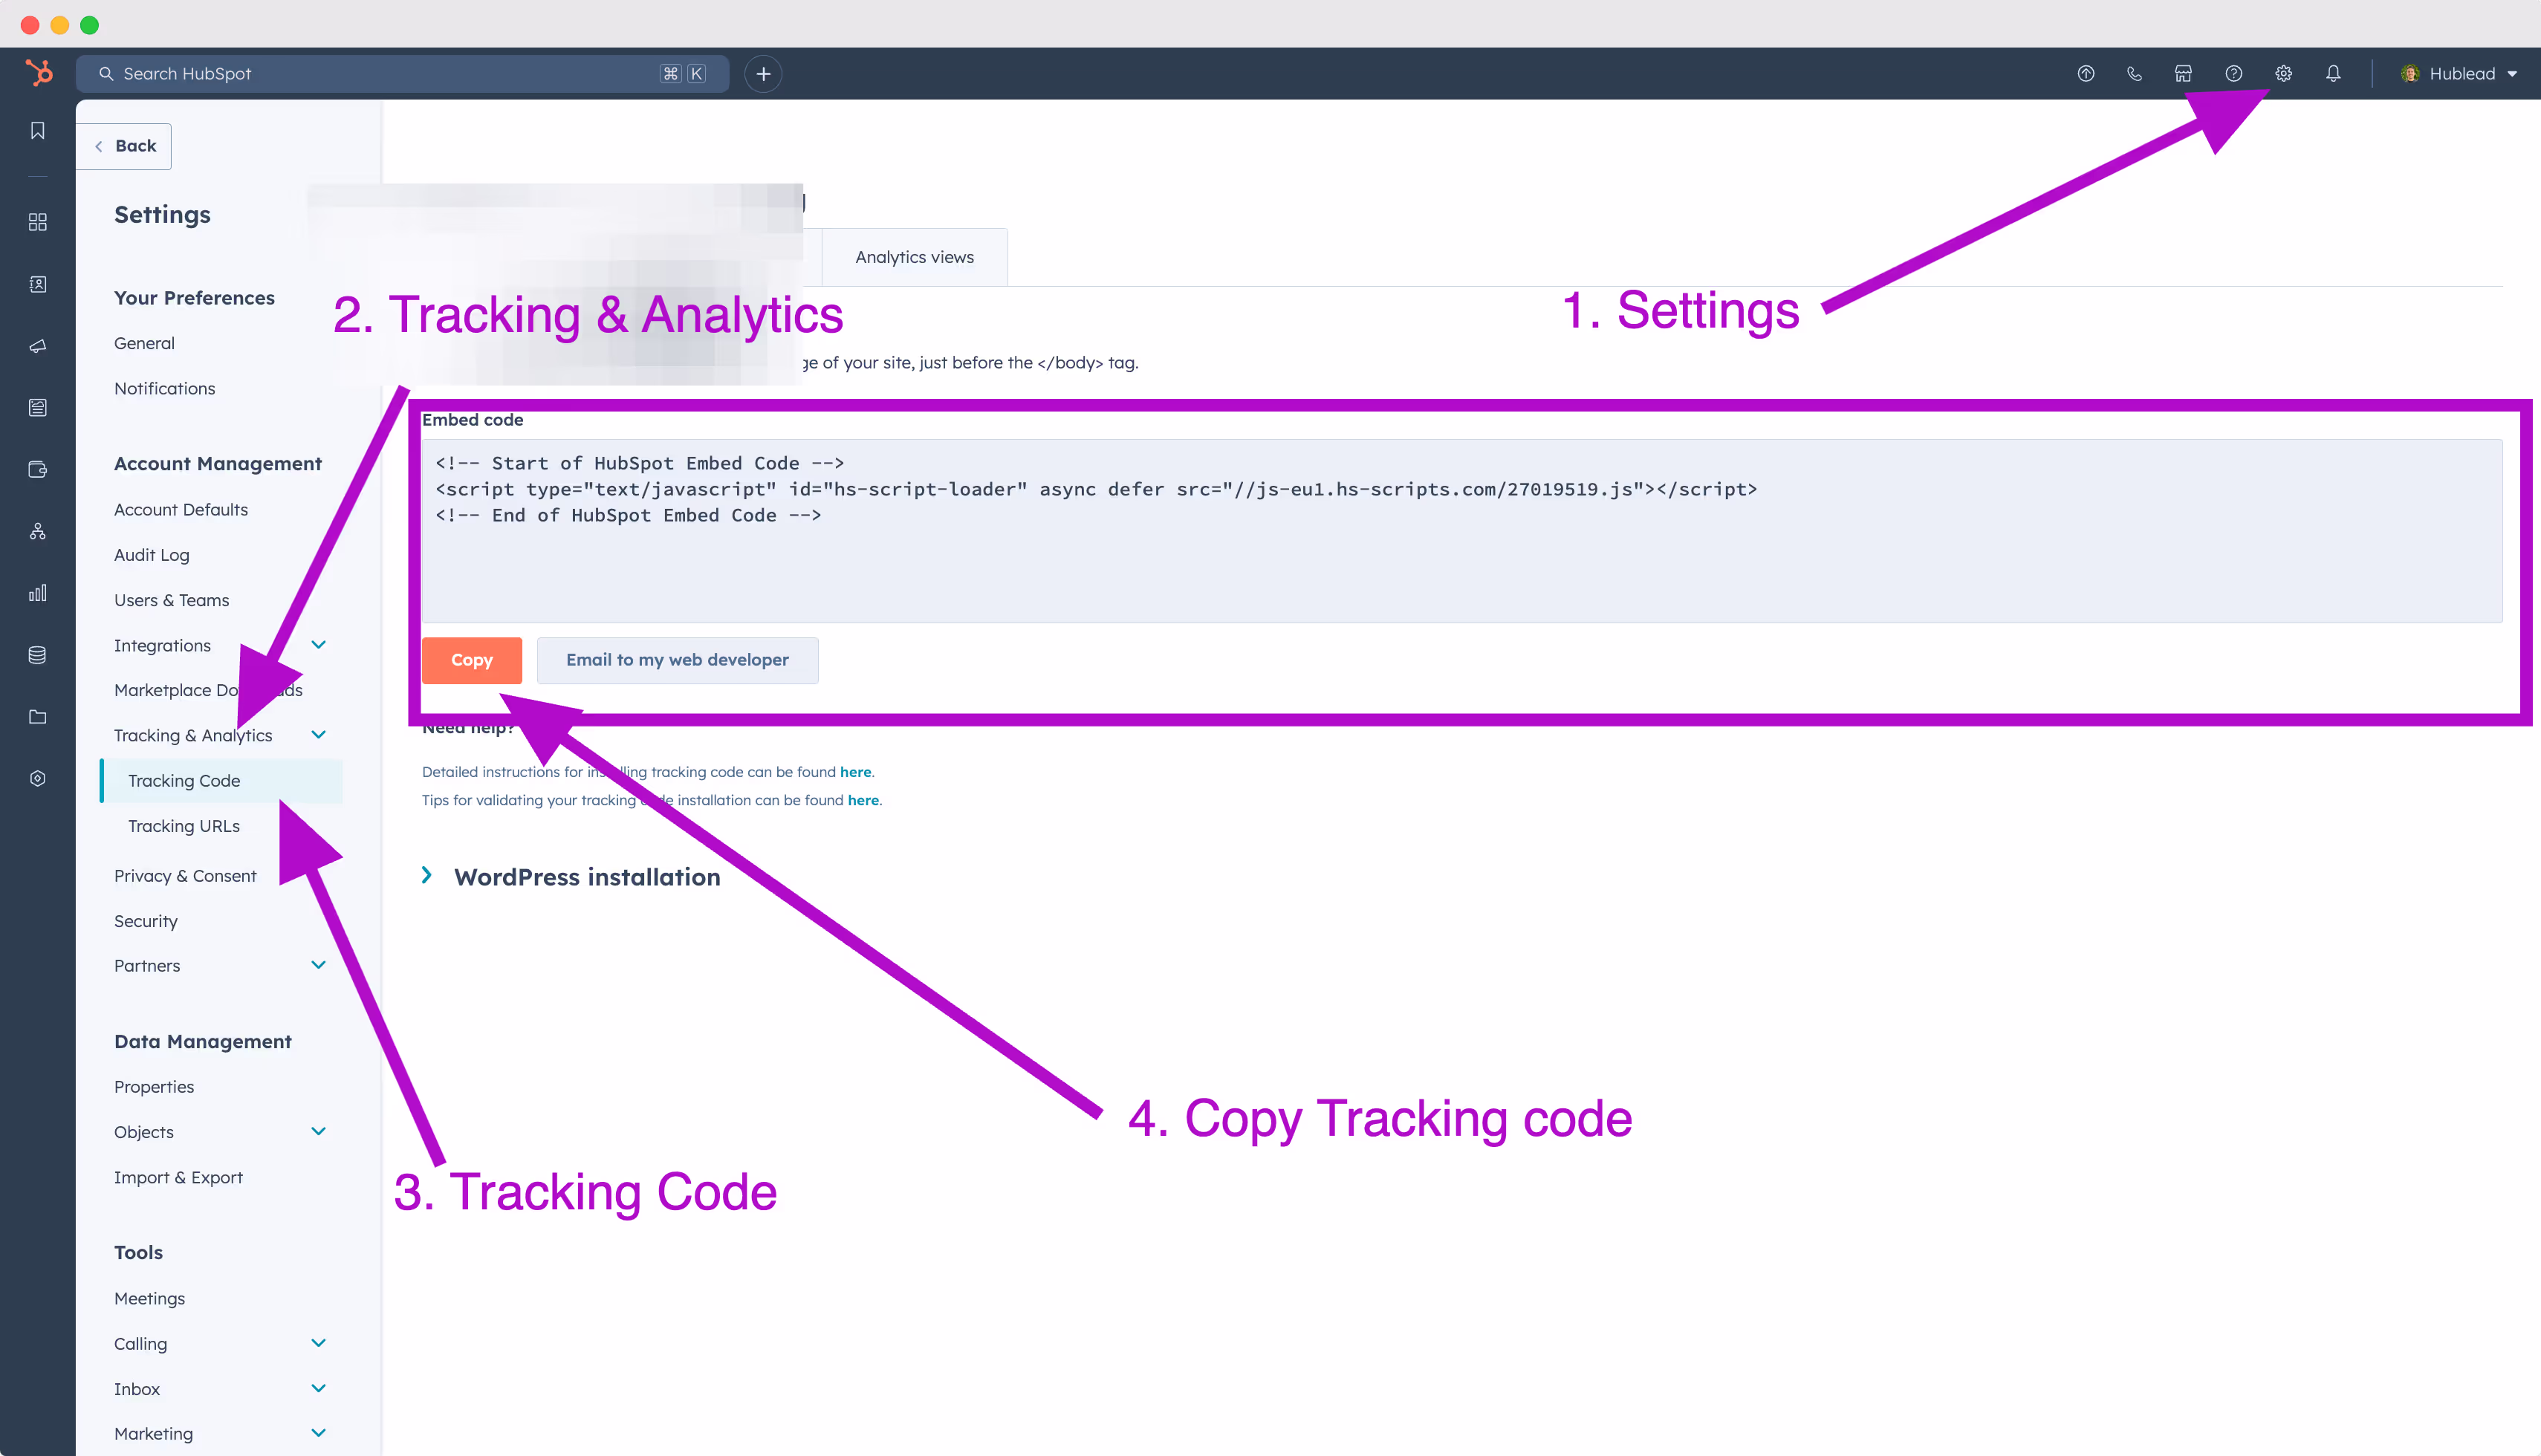Open Properties under Data Management
Image resolution: width=2541 pixels, height=1456 pixels.
tap(154, 1087)
